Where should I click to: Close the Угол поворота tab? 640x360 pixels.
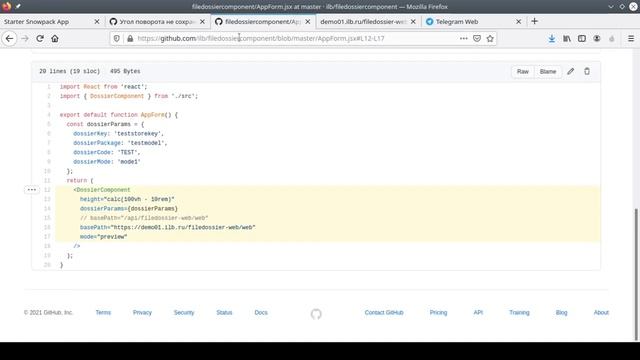202,22
